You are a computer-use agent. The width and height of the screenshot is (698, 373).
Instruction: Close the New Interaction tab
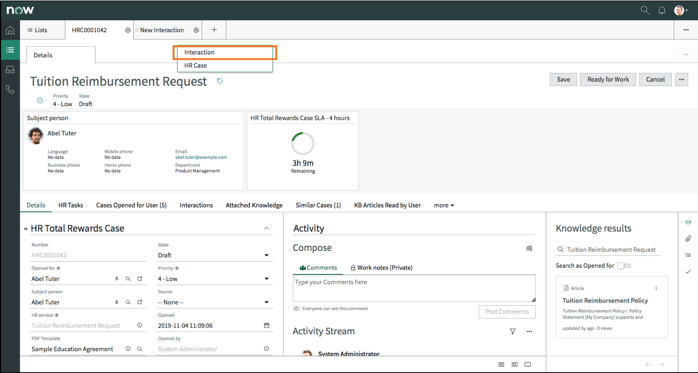(196, 30)
